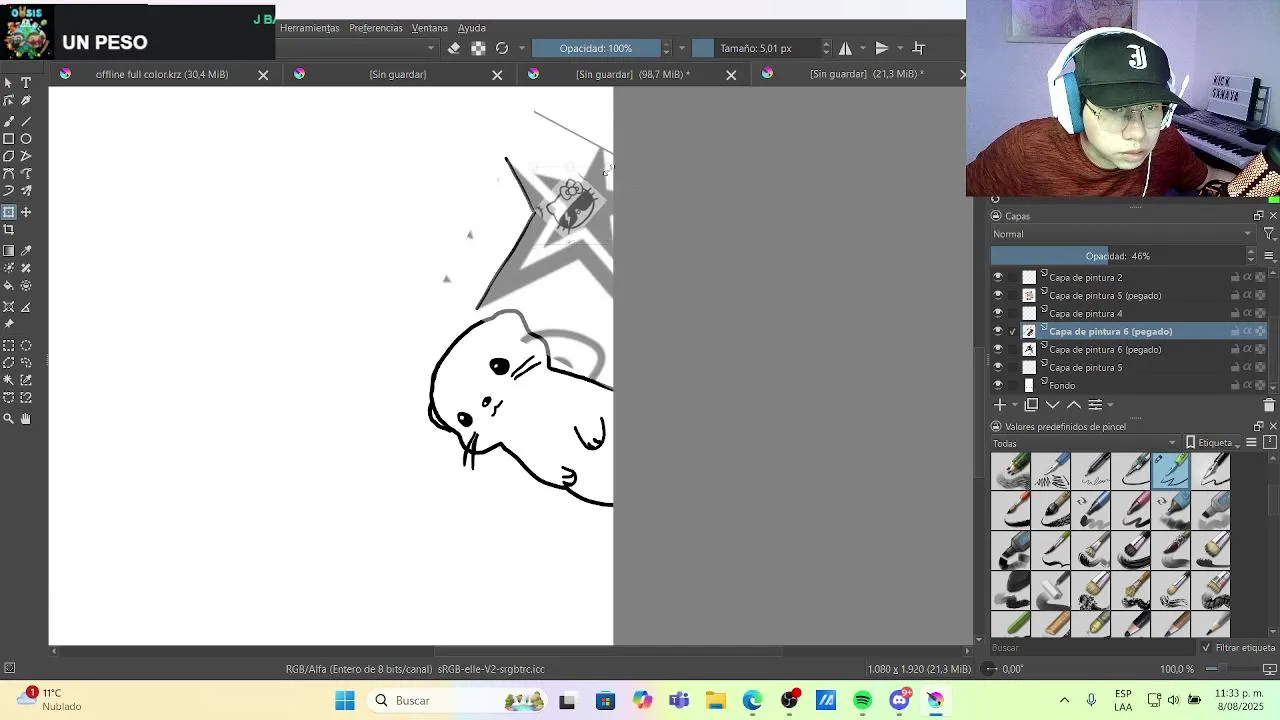Hide the selected Capa de pintura 6 (pegado) layer
The image size is (1280, 720).
pyautogui.click(x=997, y=332)
